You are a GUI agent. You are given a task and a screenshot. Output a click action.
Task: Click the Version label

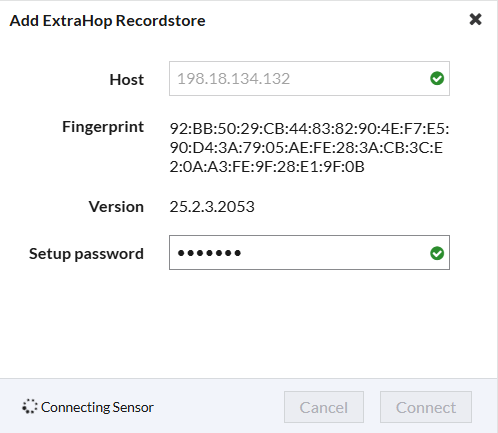[116, 207]
